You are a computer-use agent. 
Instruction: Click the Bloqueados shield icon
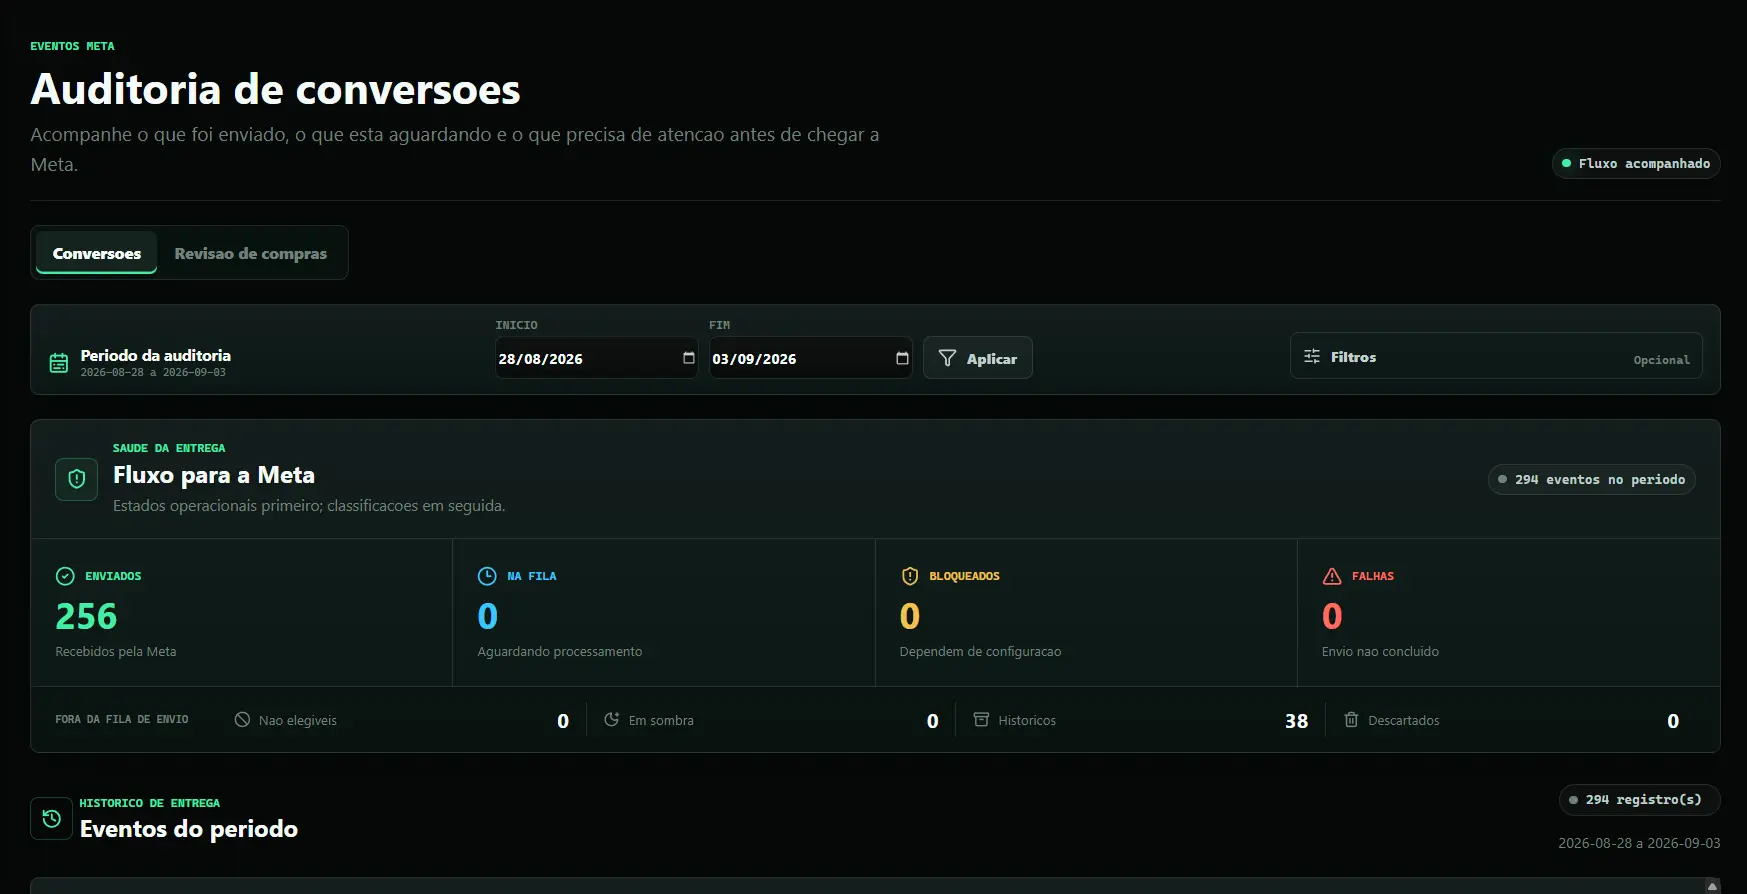(910, 576)
